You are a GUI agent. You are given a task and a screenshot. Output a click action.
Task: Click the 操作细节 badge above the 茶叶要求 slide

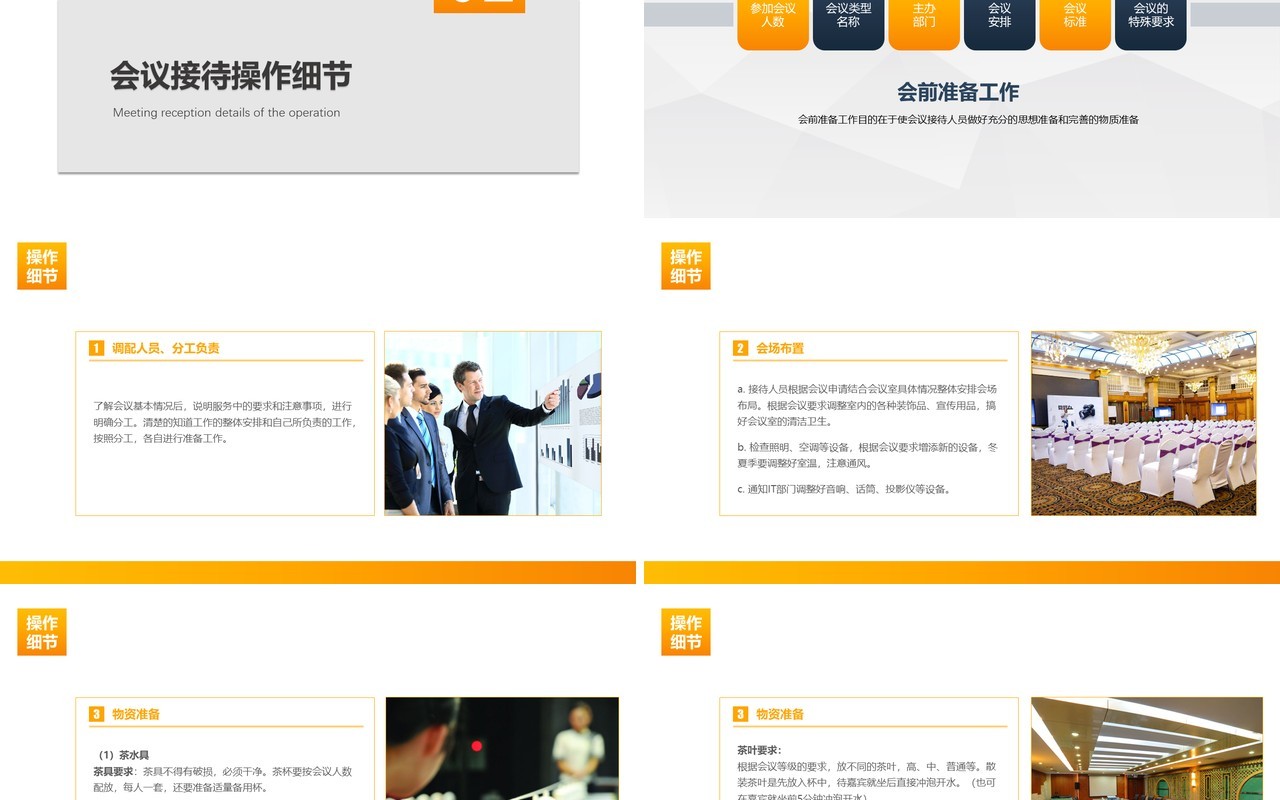(x=686, y=632)
